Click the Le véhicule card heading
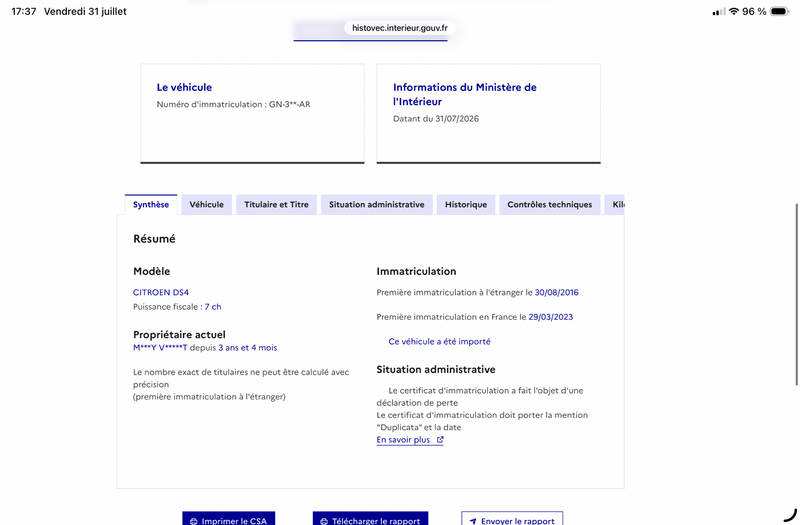 (x=184, y=87)
